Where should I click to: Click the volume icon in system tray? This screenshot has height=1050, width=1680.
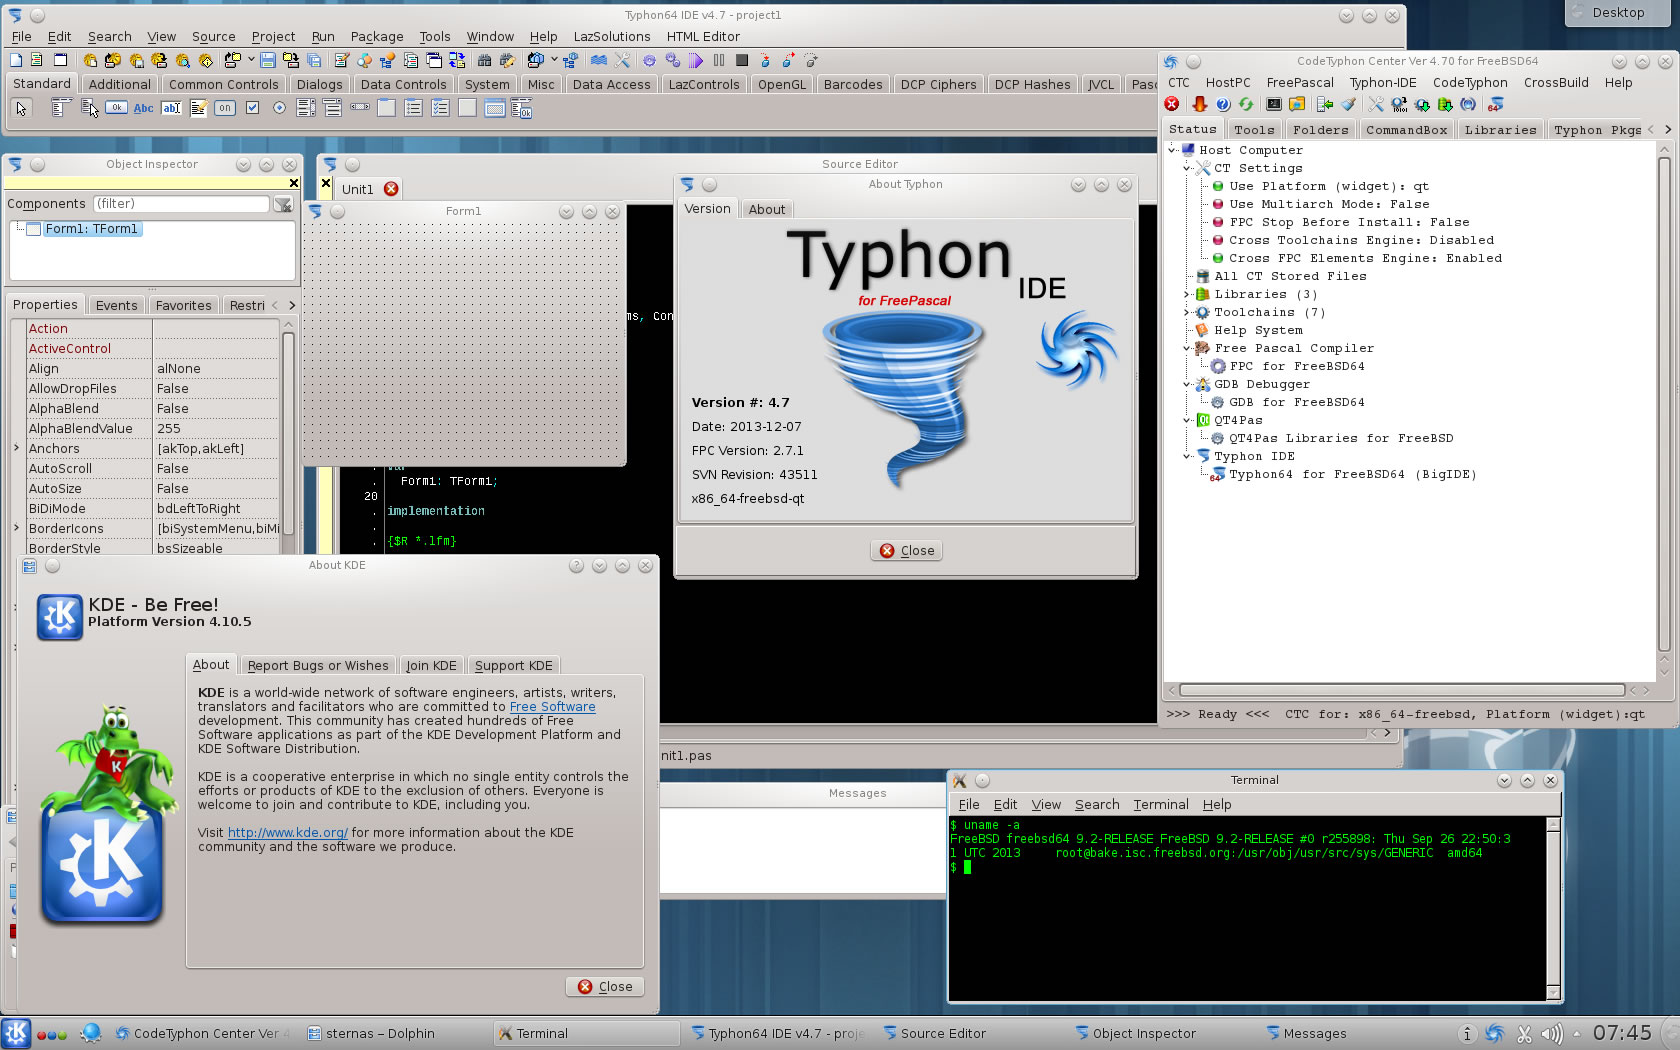(x=1551, y=1034)
